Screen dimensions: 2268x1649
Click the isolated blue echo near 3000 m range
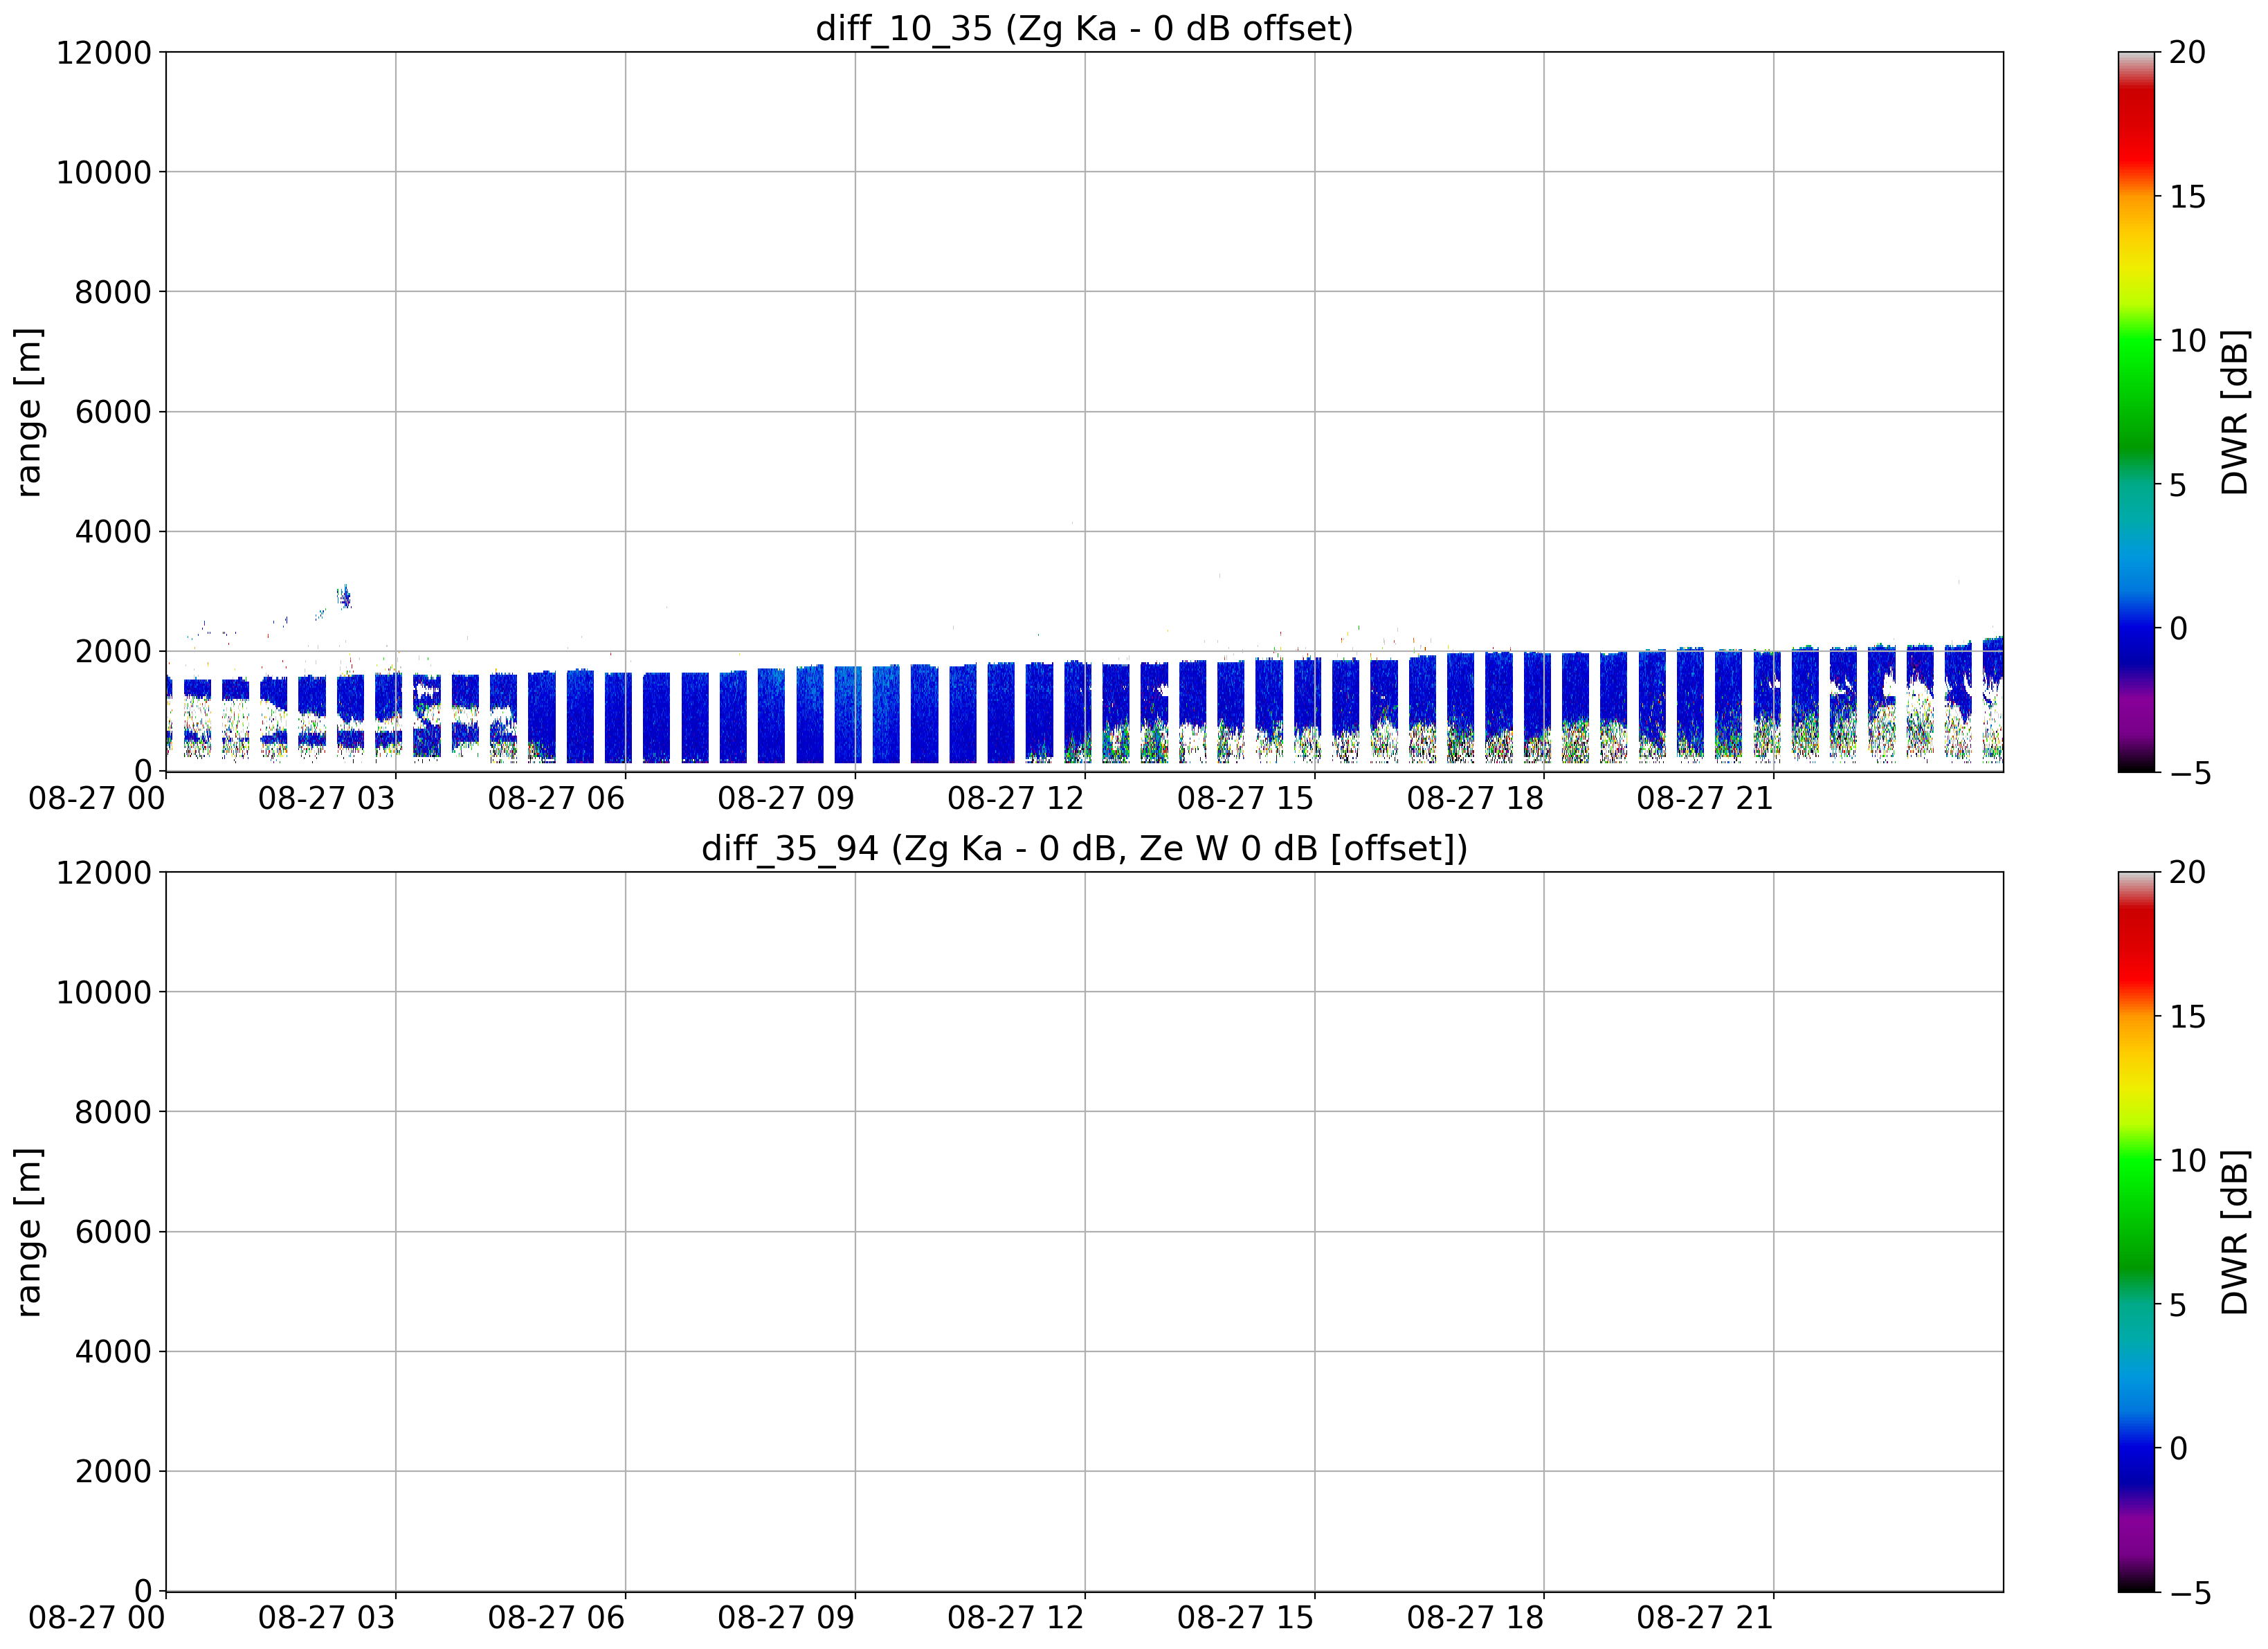[345, 597]
